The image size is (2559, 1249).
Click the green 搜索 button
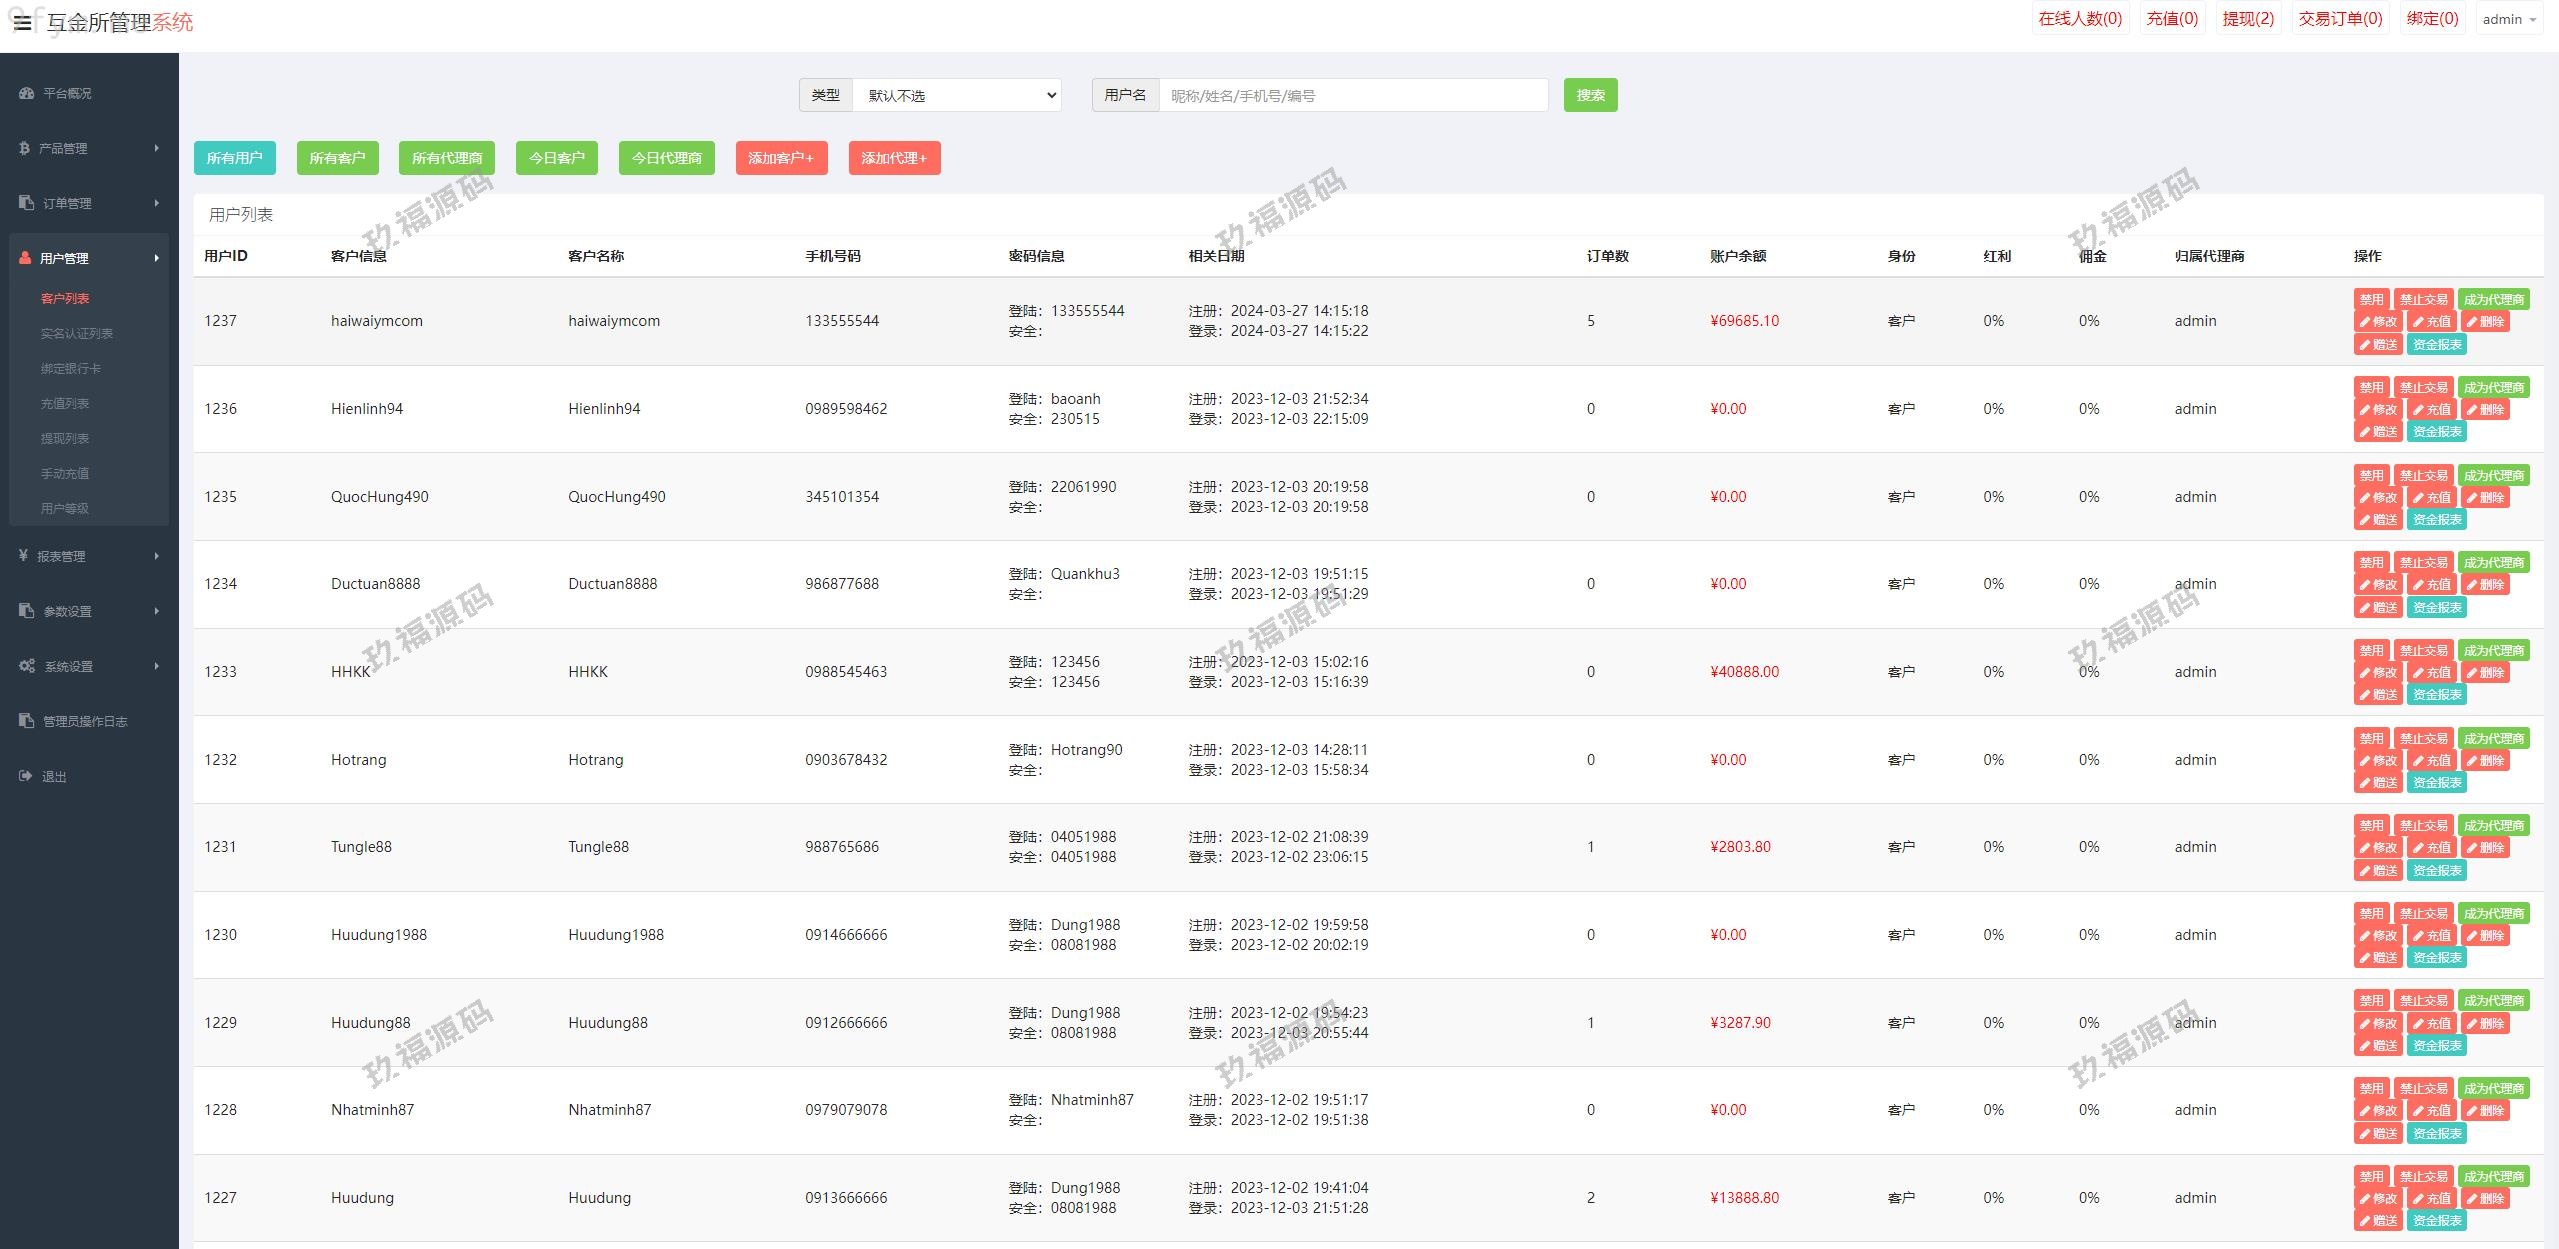pos(1590,95)
